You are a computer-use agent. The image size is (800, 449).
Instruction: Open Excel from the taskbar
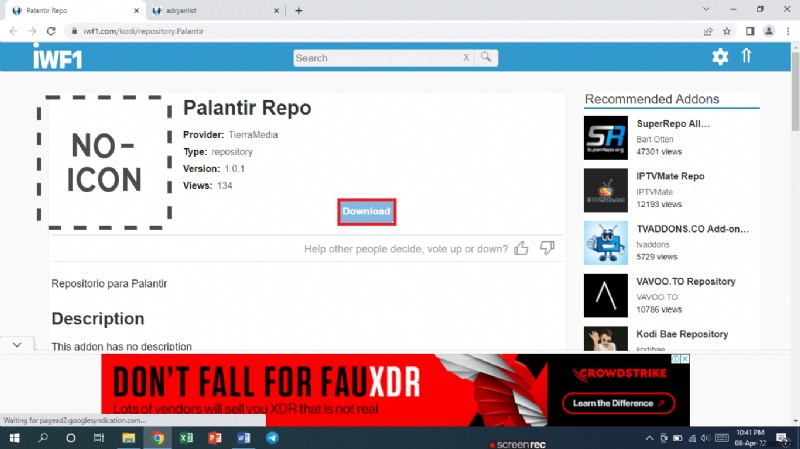click(x=186, y=438)
